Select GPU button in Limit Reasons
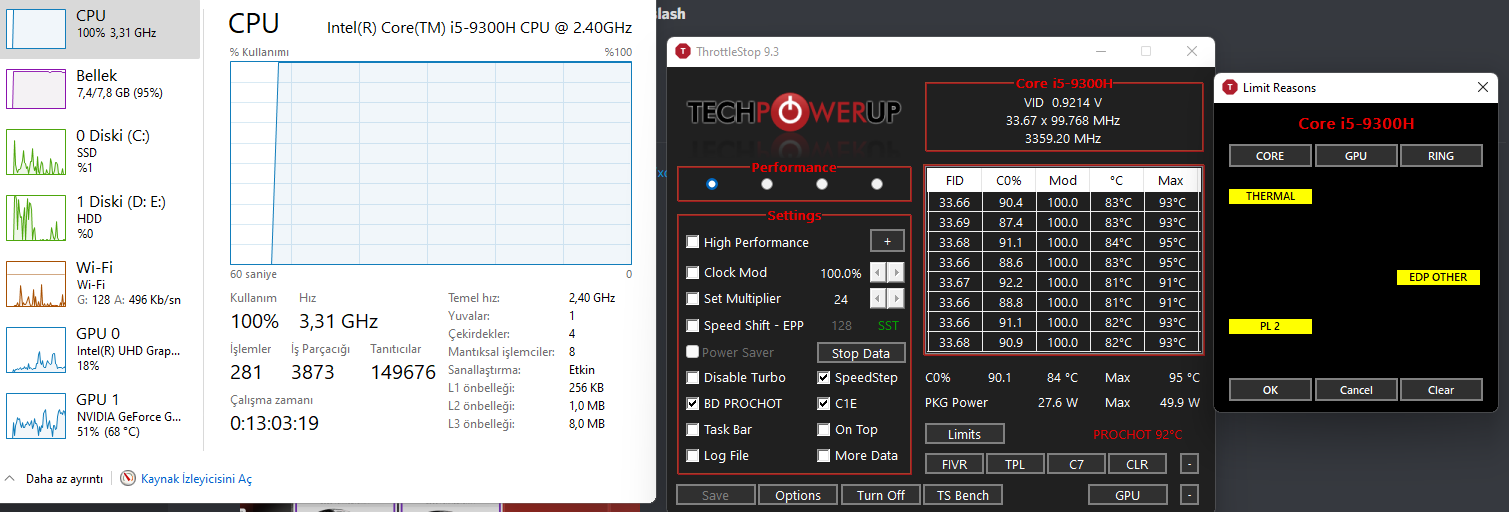 pyautogui.click(x=1355, y=155)
